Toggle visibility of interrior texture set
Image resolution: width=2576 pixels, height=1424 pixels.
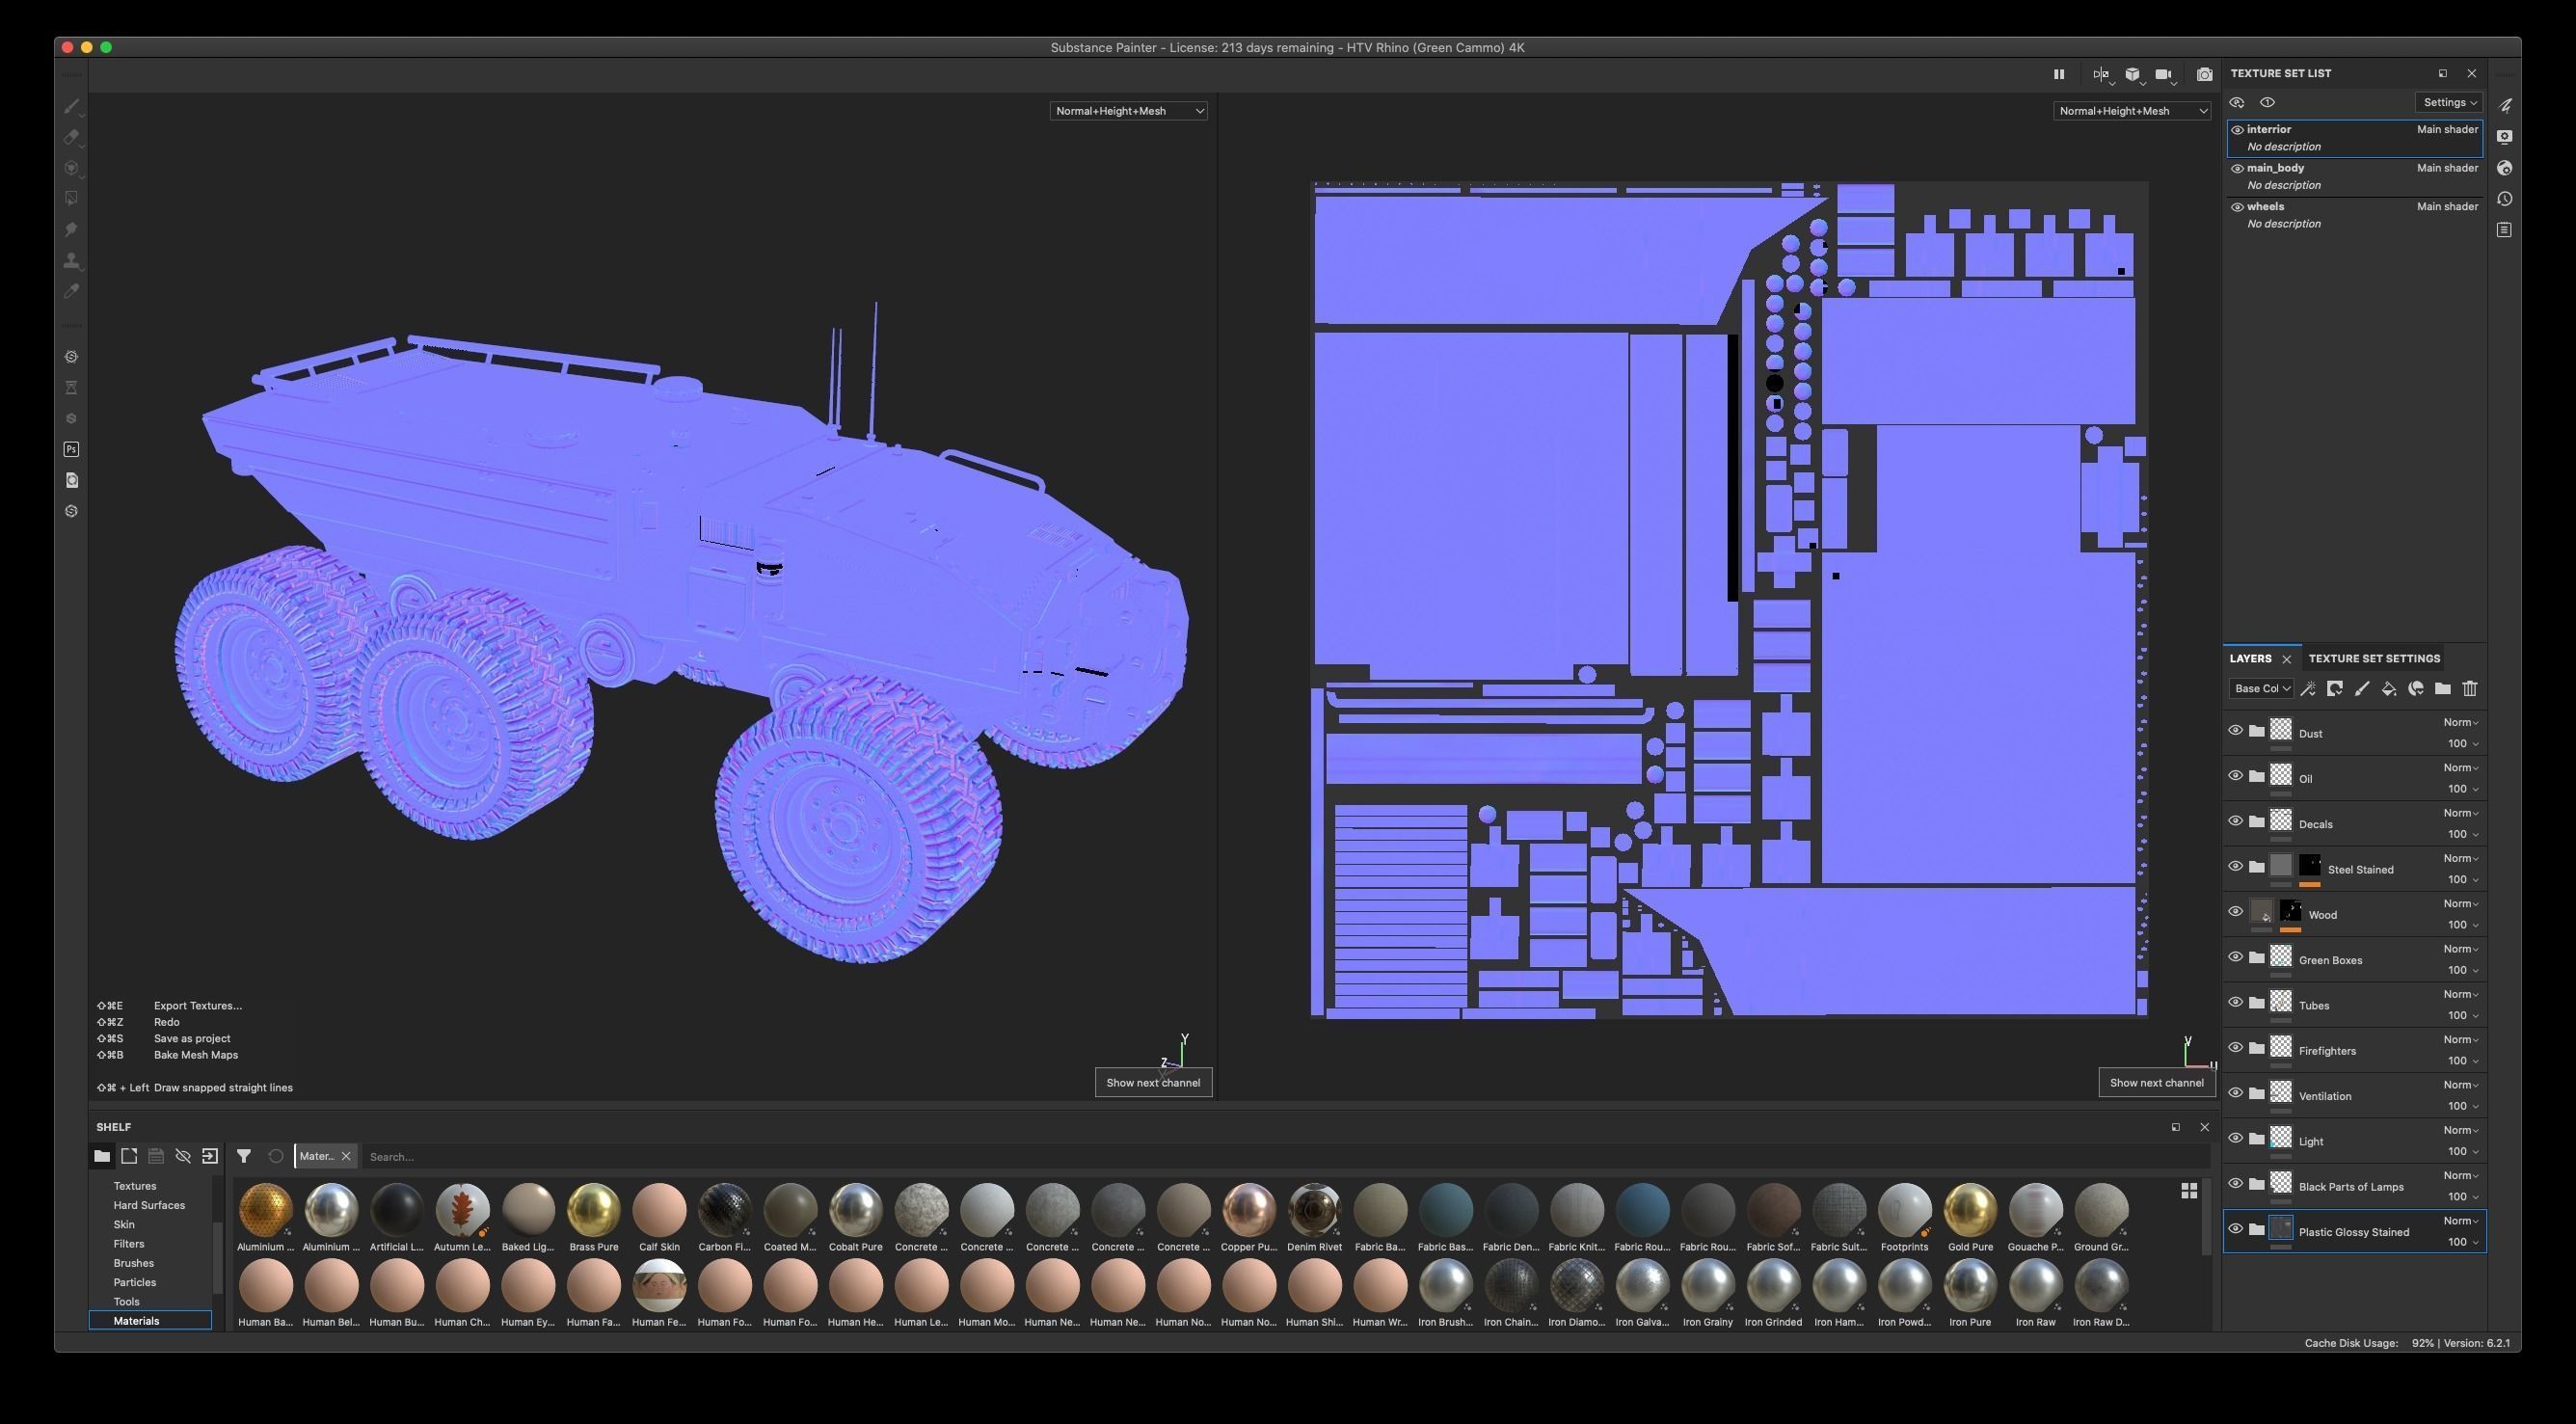click(x=2237, y=130)
